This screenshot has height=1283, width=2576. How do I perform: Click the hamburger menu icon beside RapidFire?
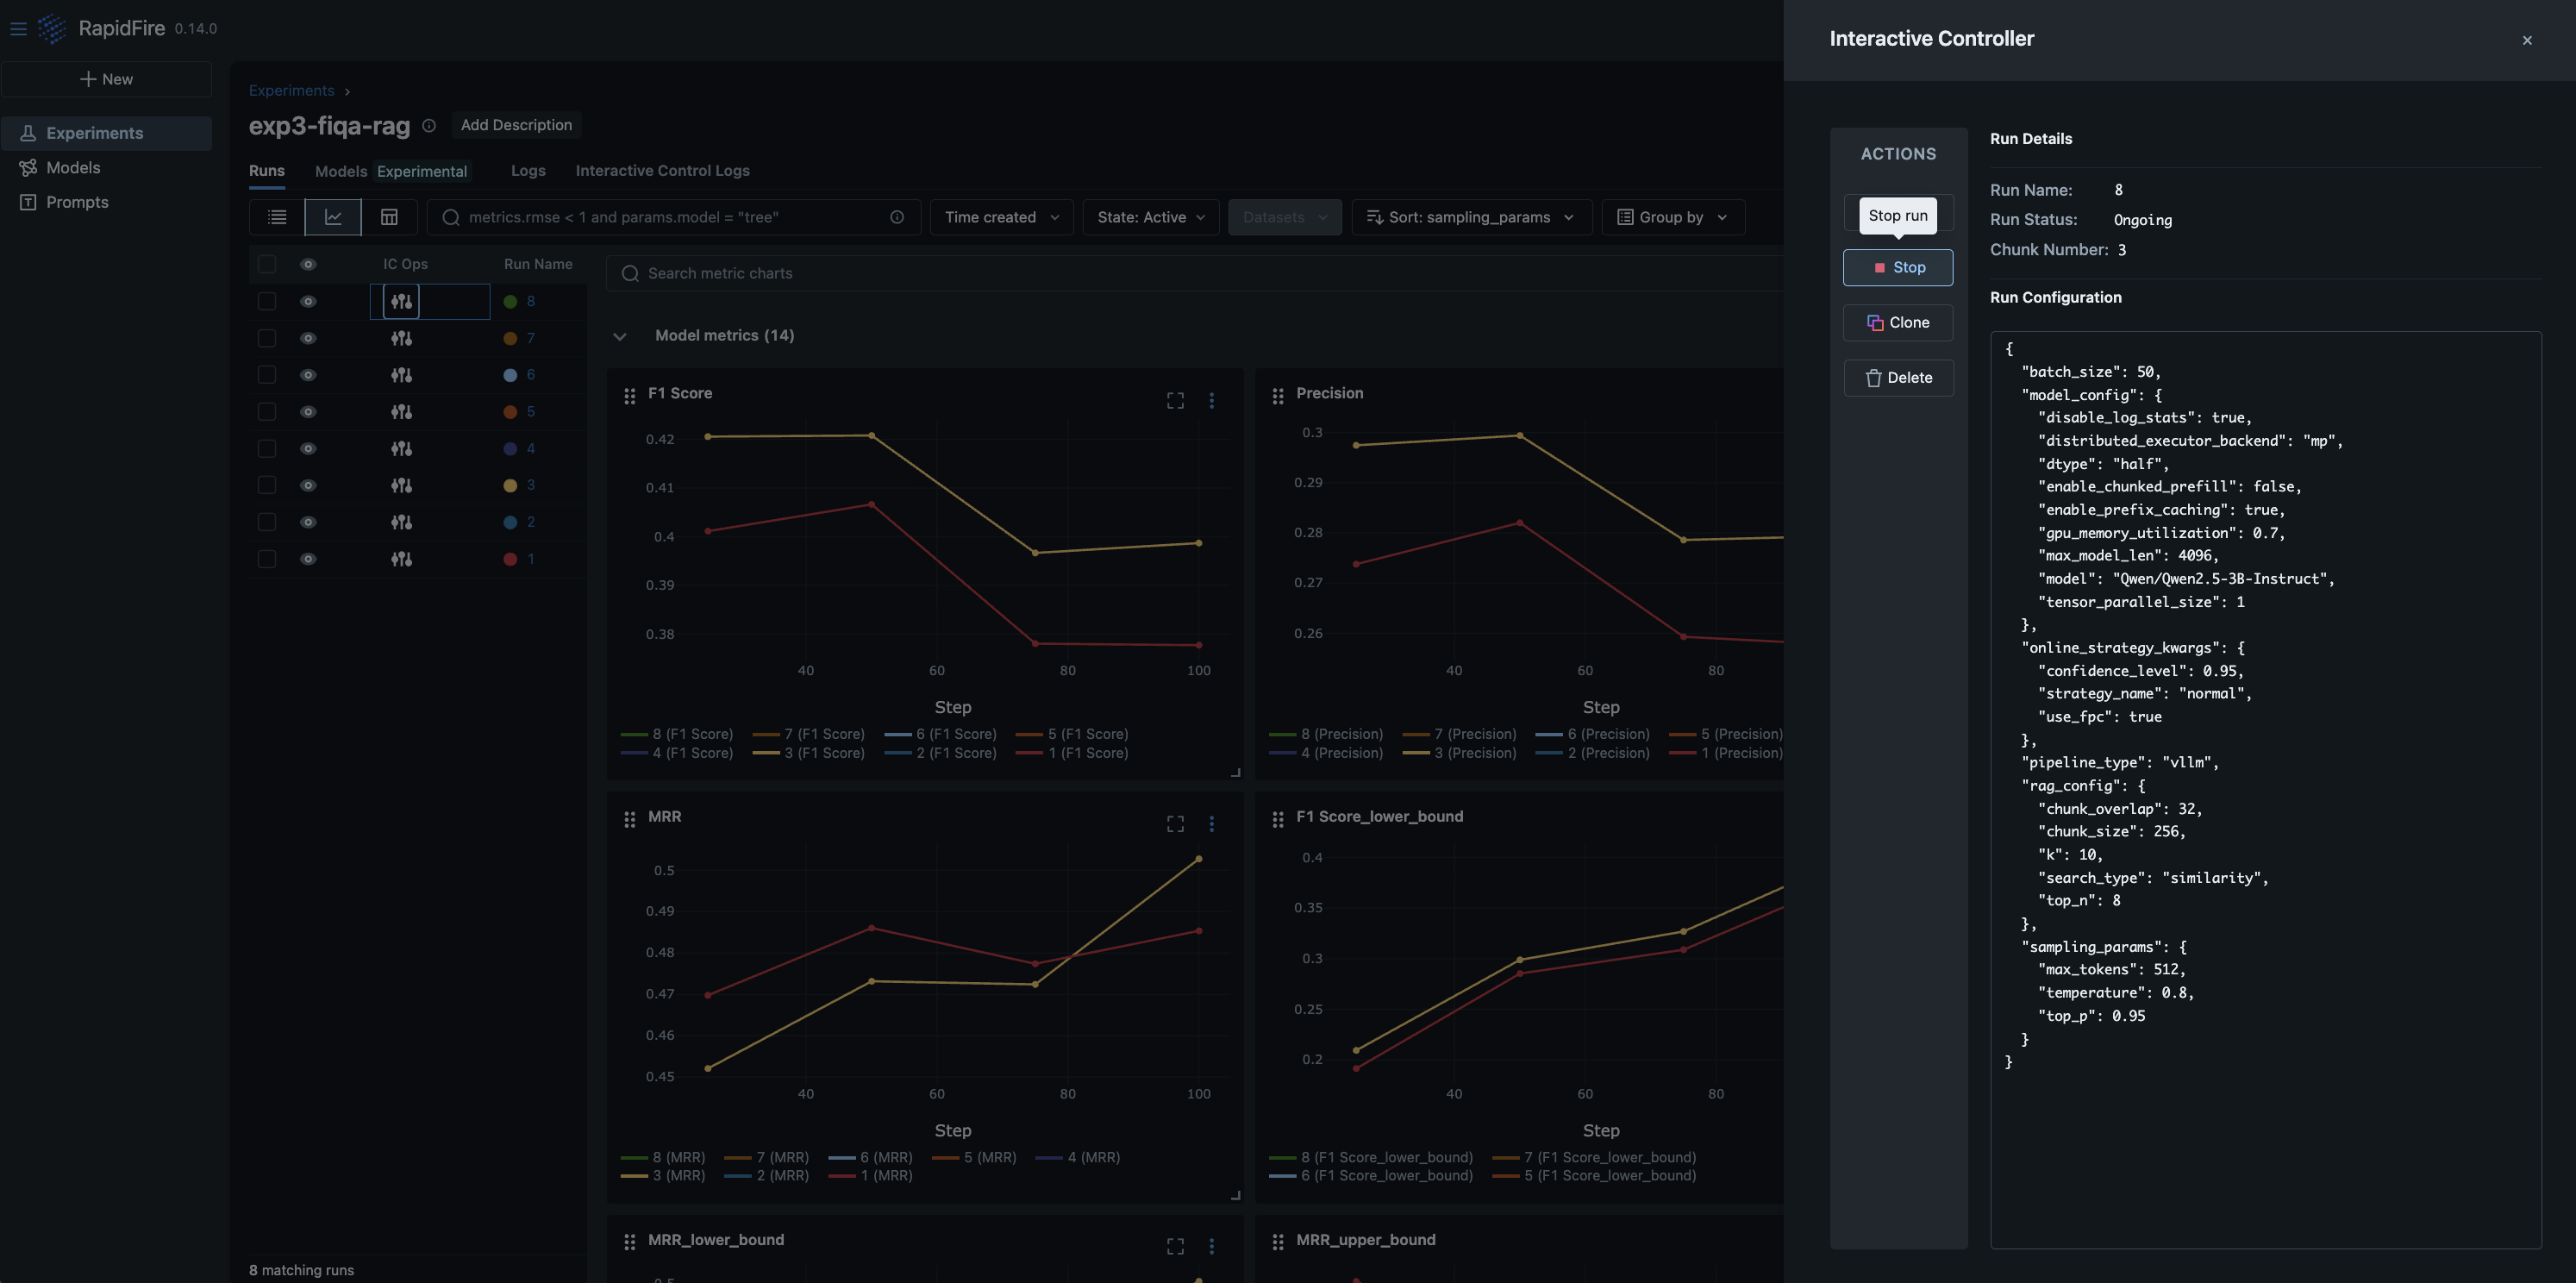click(x=18, y=28)
